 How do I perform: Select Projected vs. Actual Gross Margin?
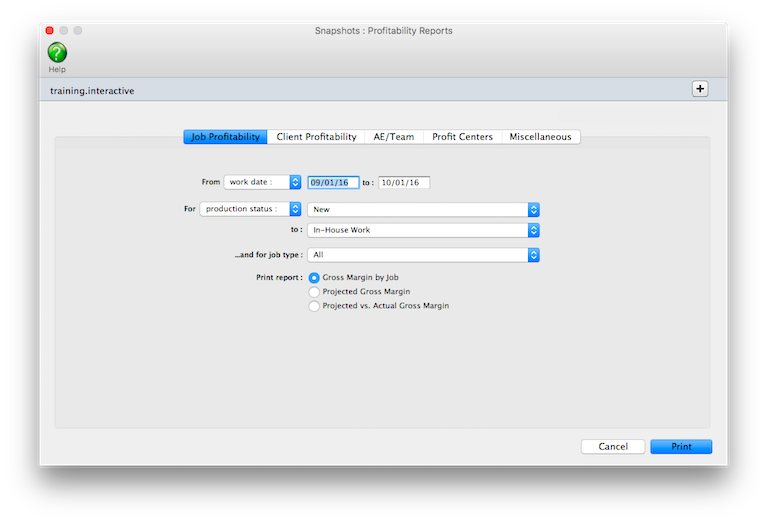315,306
